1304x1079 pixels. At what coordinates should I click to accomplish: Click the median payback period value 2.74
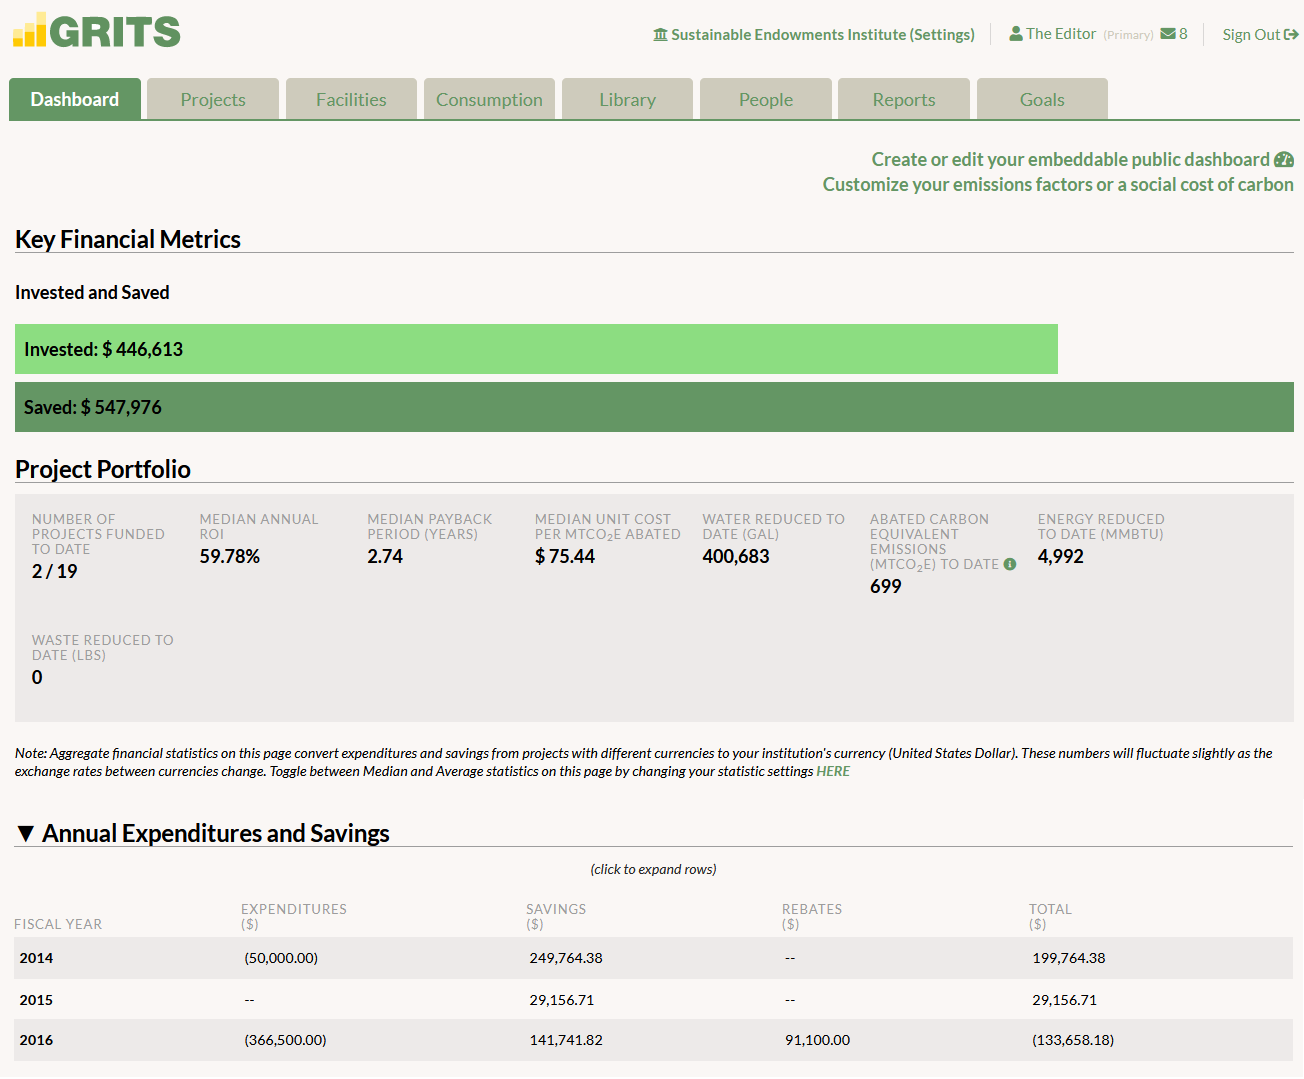[385, 556]
